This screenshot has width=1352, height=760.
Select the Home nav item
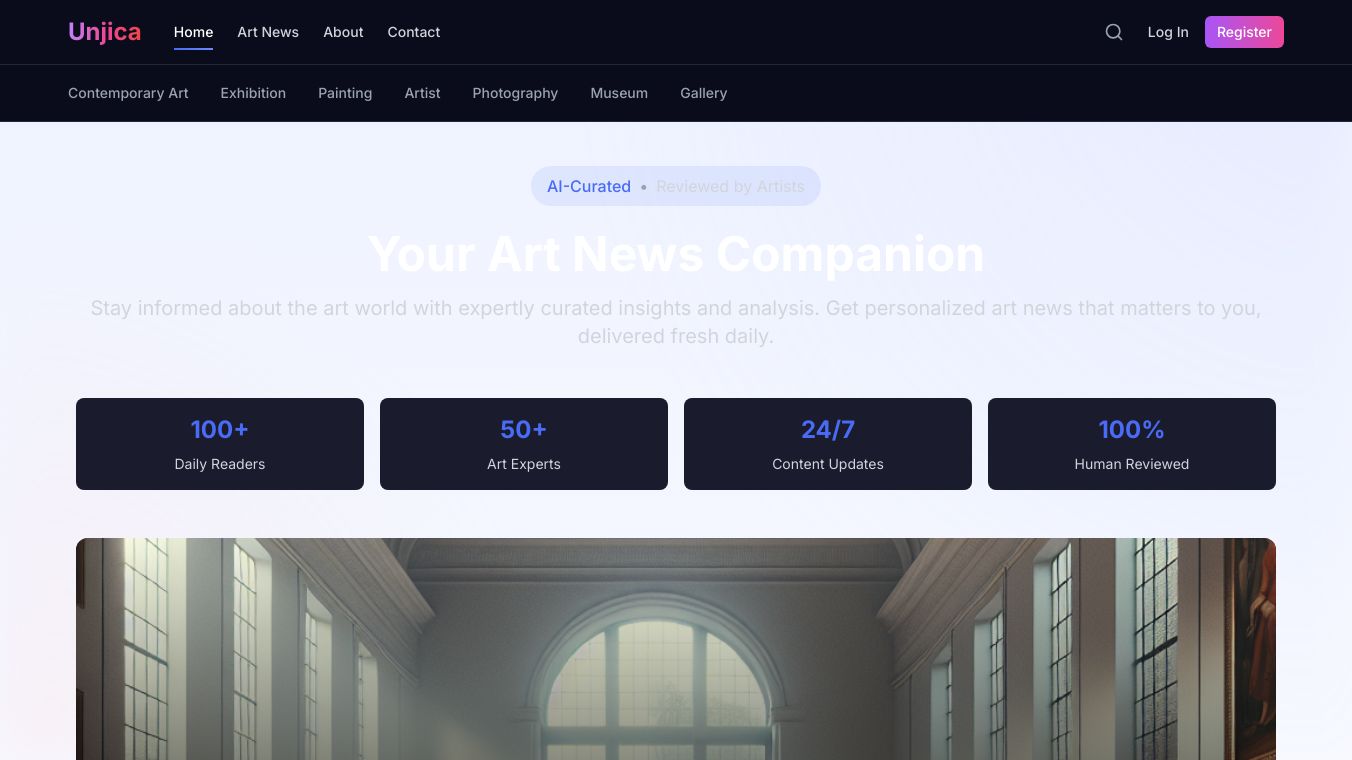point(193,32)
